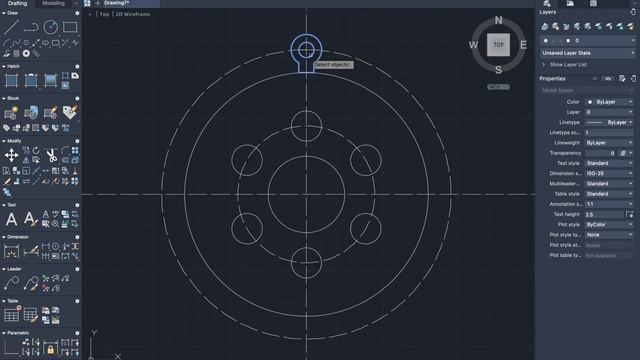The image size is (640, 360).
Task: Open the 2D Wireframe visual style menu
Action: [x=132, y=14]
